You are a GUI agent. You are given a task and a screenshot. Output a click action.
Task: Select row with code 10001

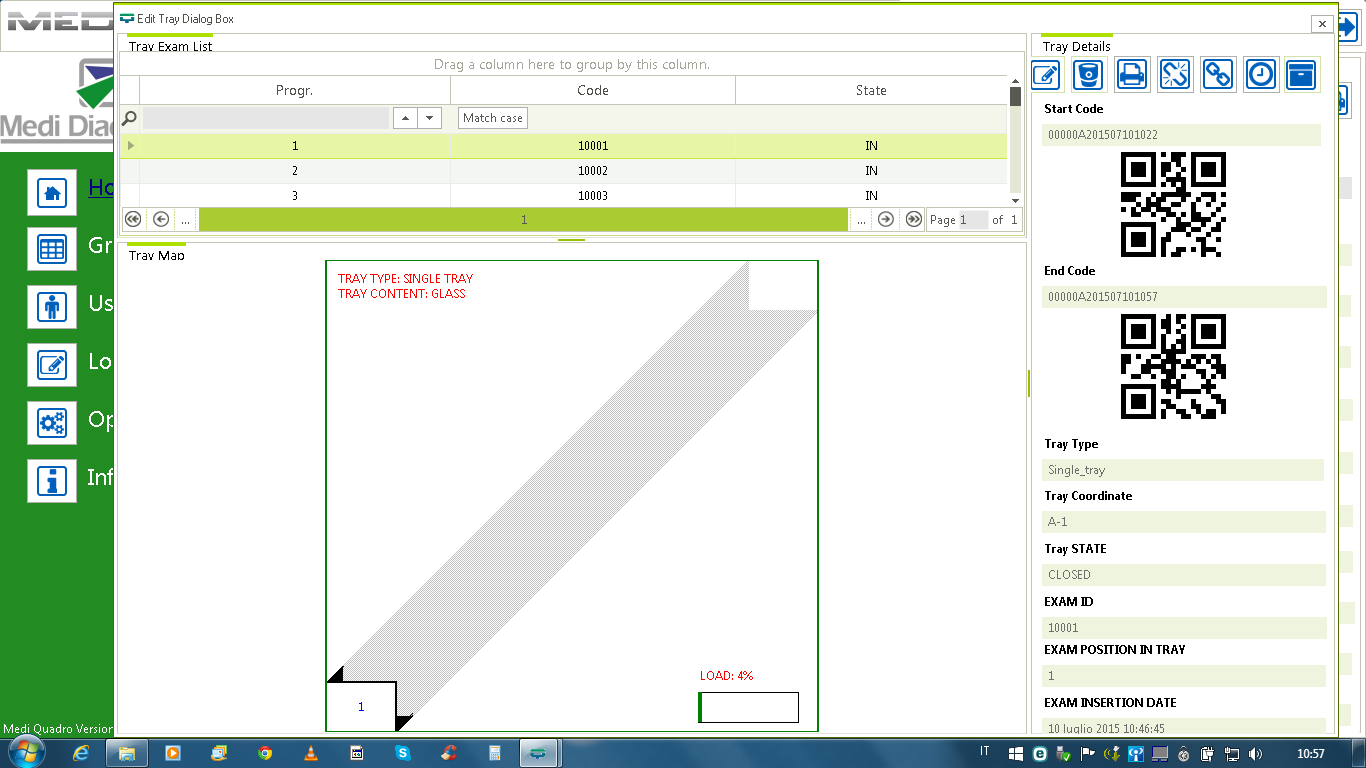(x=564, y=146)
